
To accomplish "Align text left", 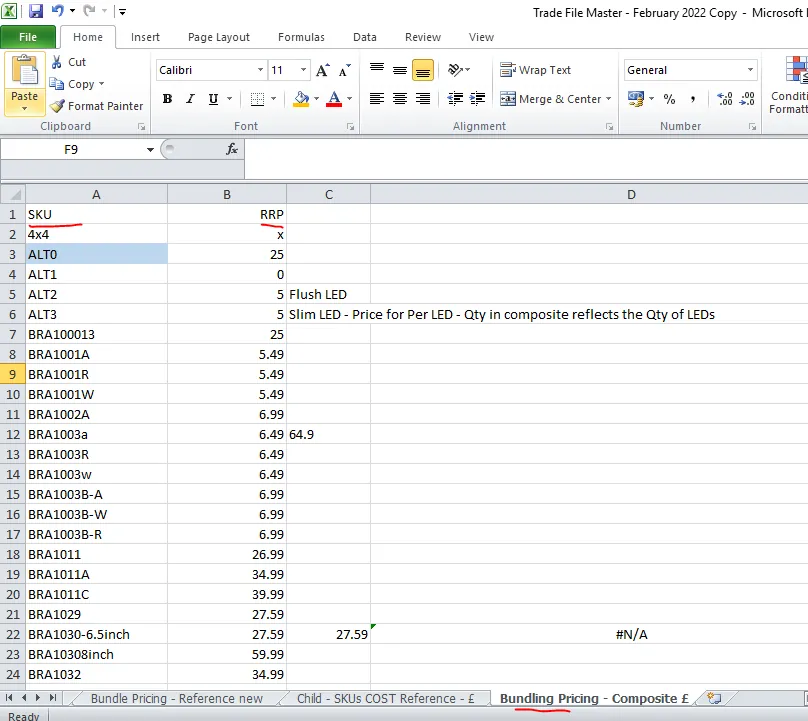I will (377, 98).
